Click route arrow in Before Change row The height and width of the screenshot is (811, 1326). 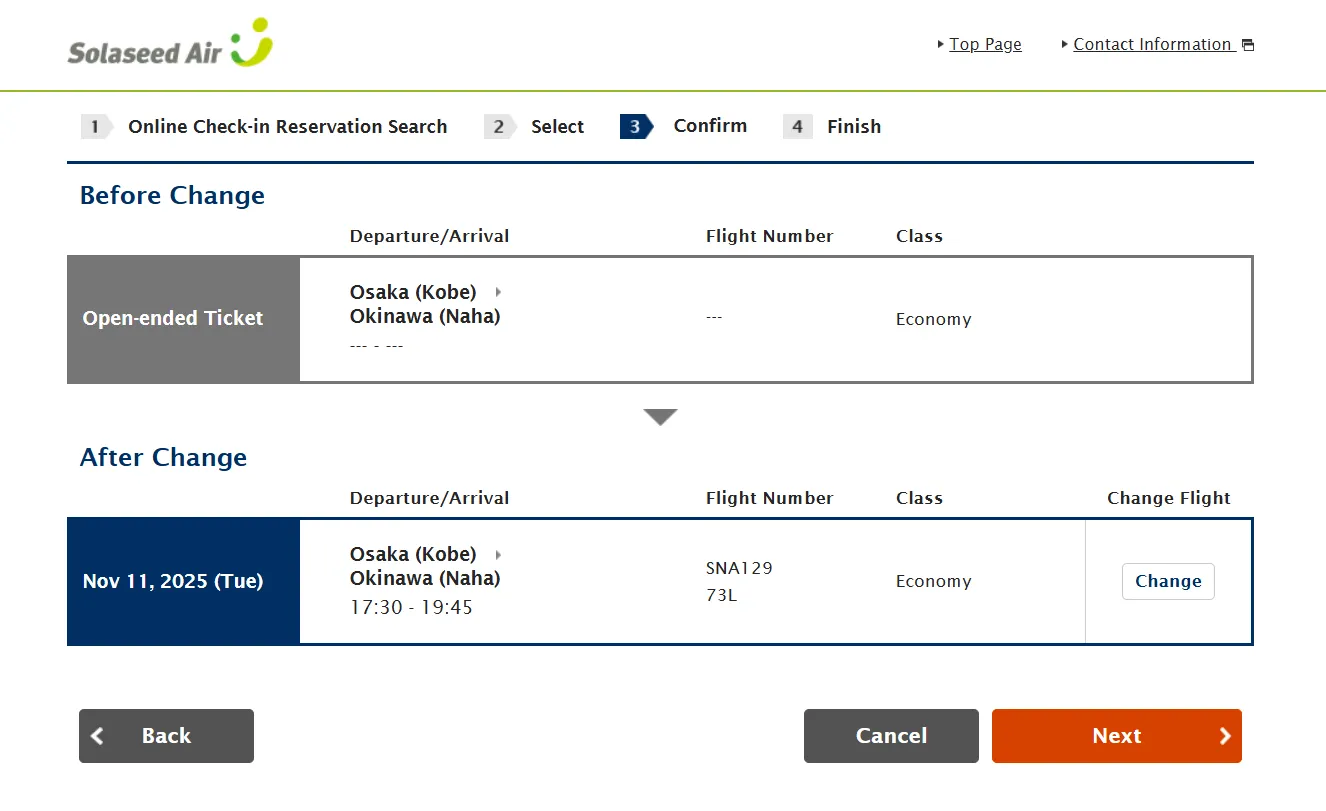click(x=498, y=292)
